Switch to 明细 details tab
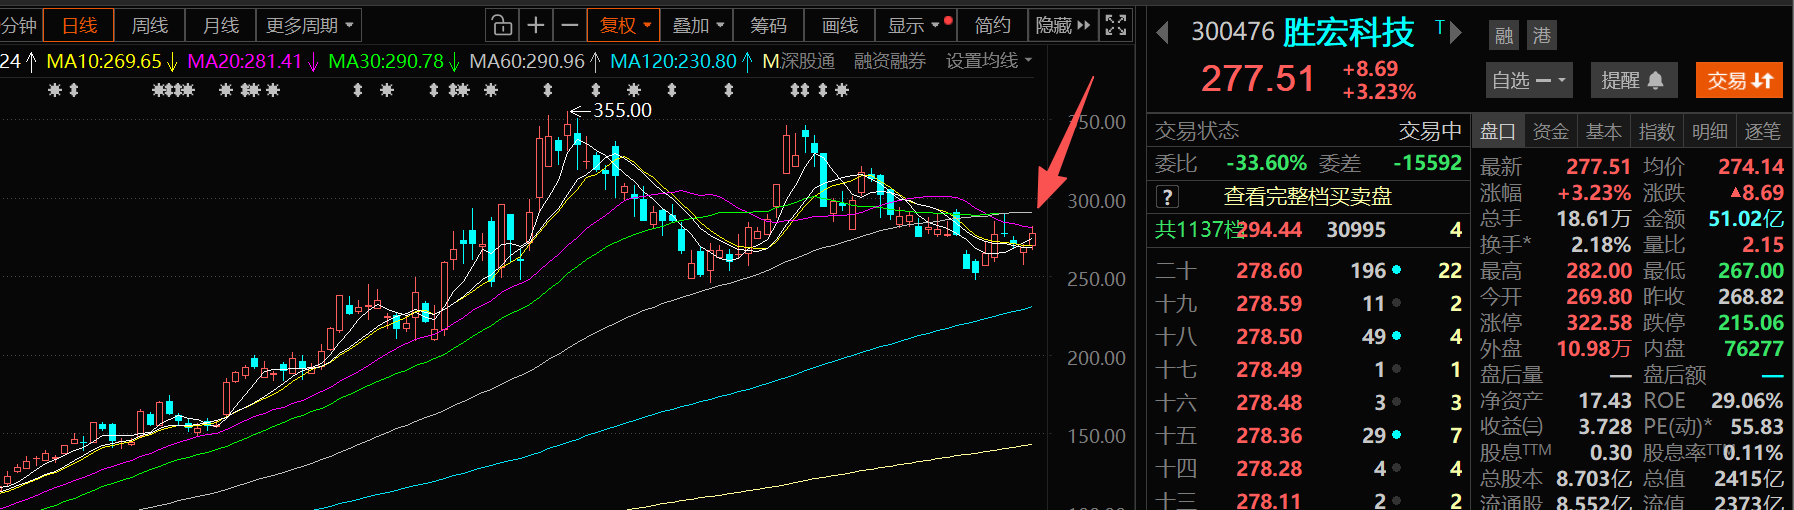 (x=1709, y=131)
